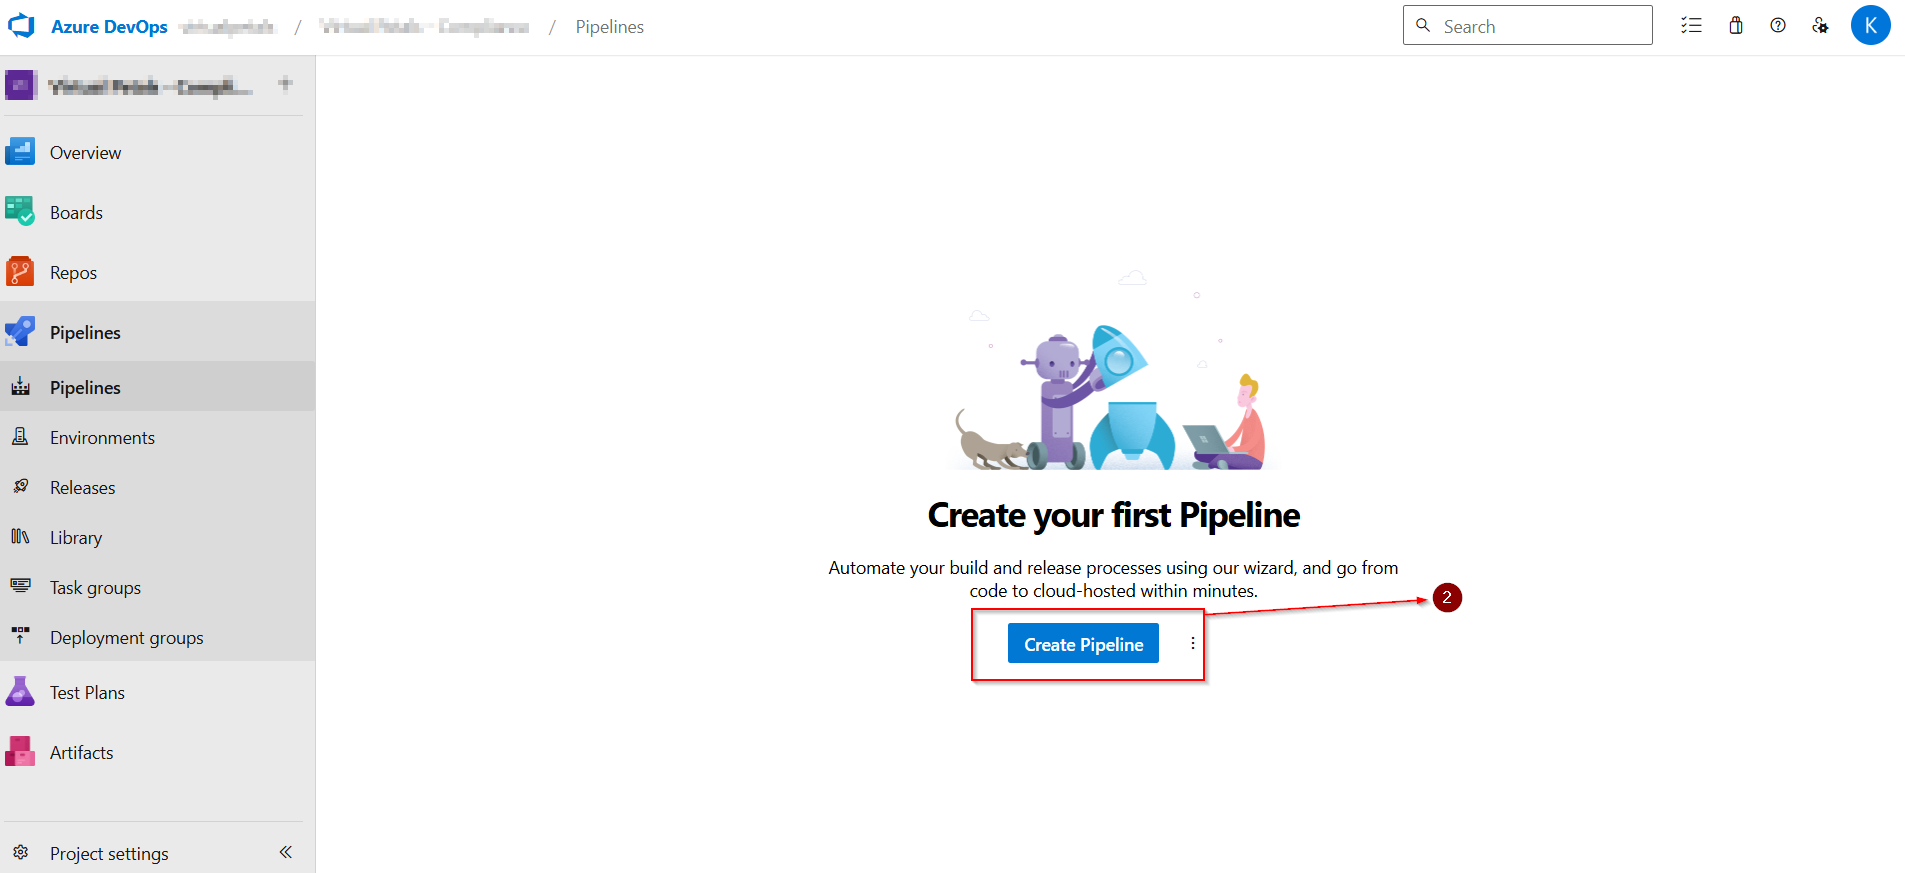Open the Boards hub icon

pyautogui.click(x=20, y=212)
